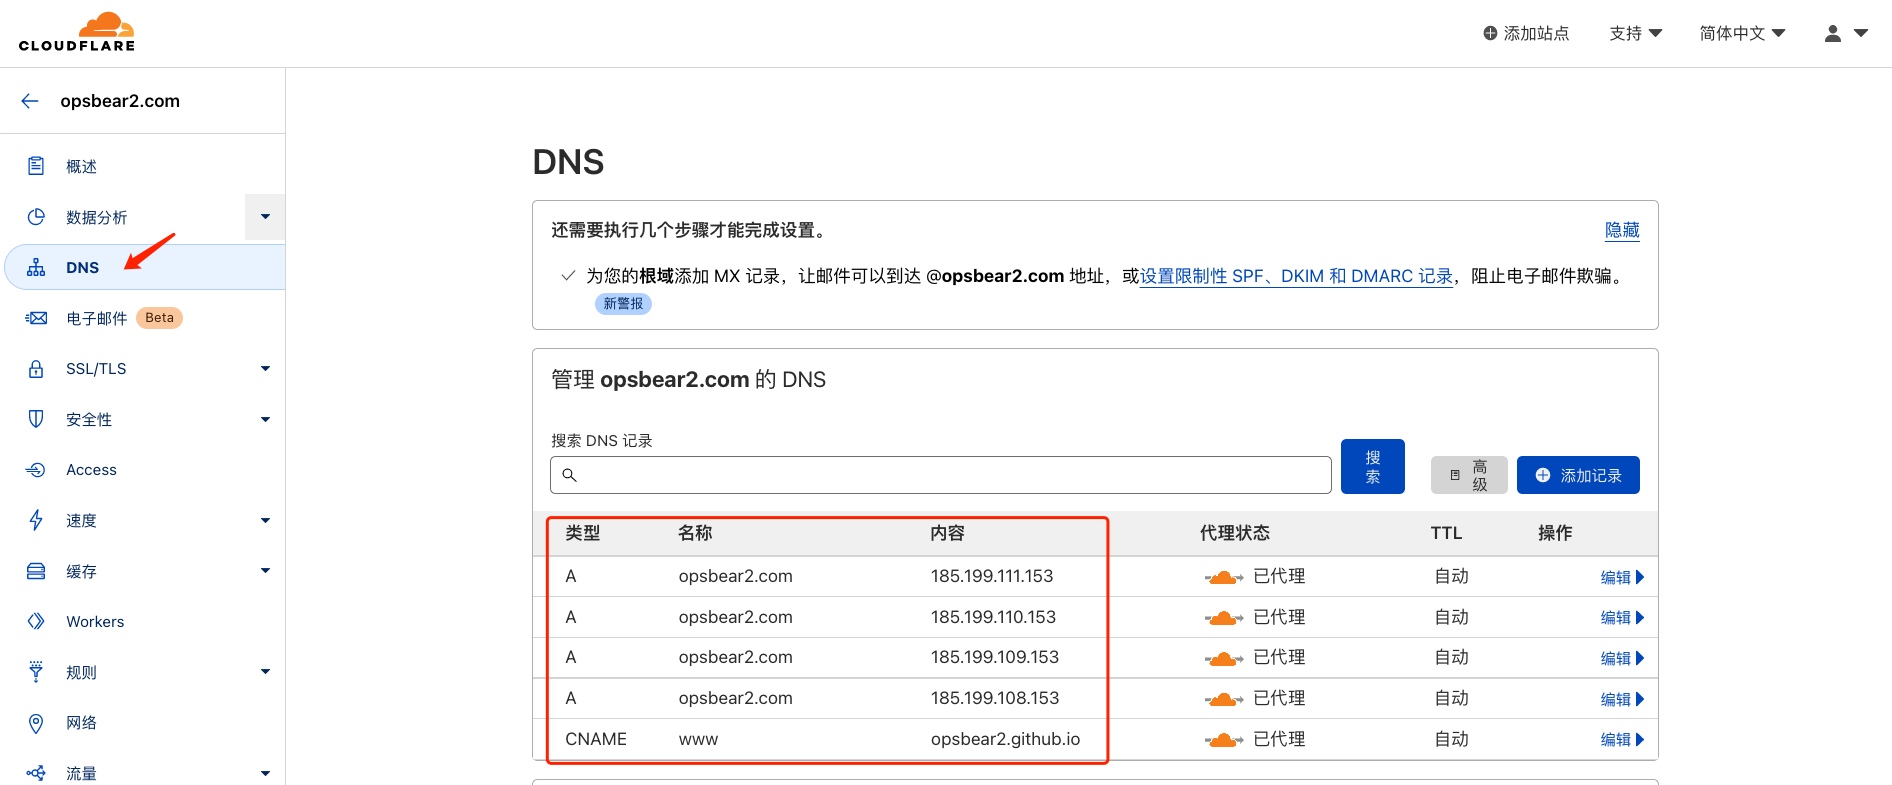Image resolution: width=1892 pixels, height=785 pixels.
Task: Click the 隐藏 hide link
Action: pos(1622,230)
